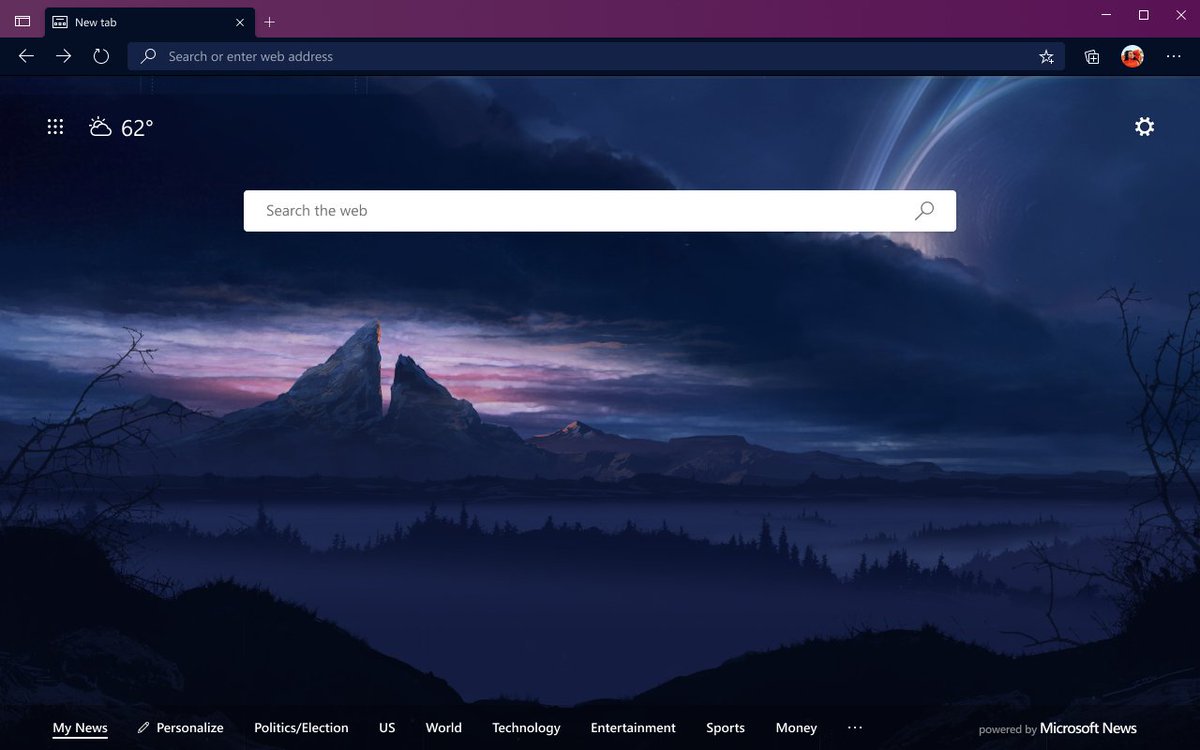This screenshot has width=1200, height=750.
Task: Open the app launcher grid icon
Action: (x=55, y=126)
